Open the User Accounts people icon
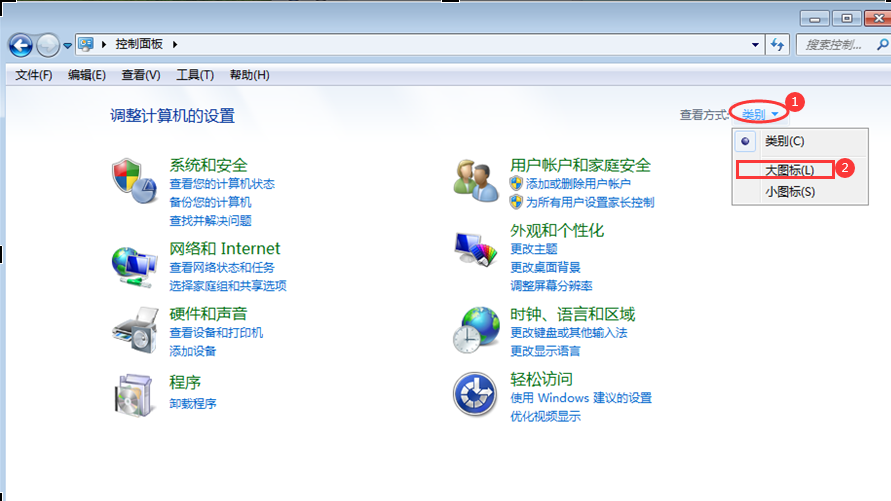Image resolution: width=891 pixels, height=501 pixels. pos(476,181)
